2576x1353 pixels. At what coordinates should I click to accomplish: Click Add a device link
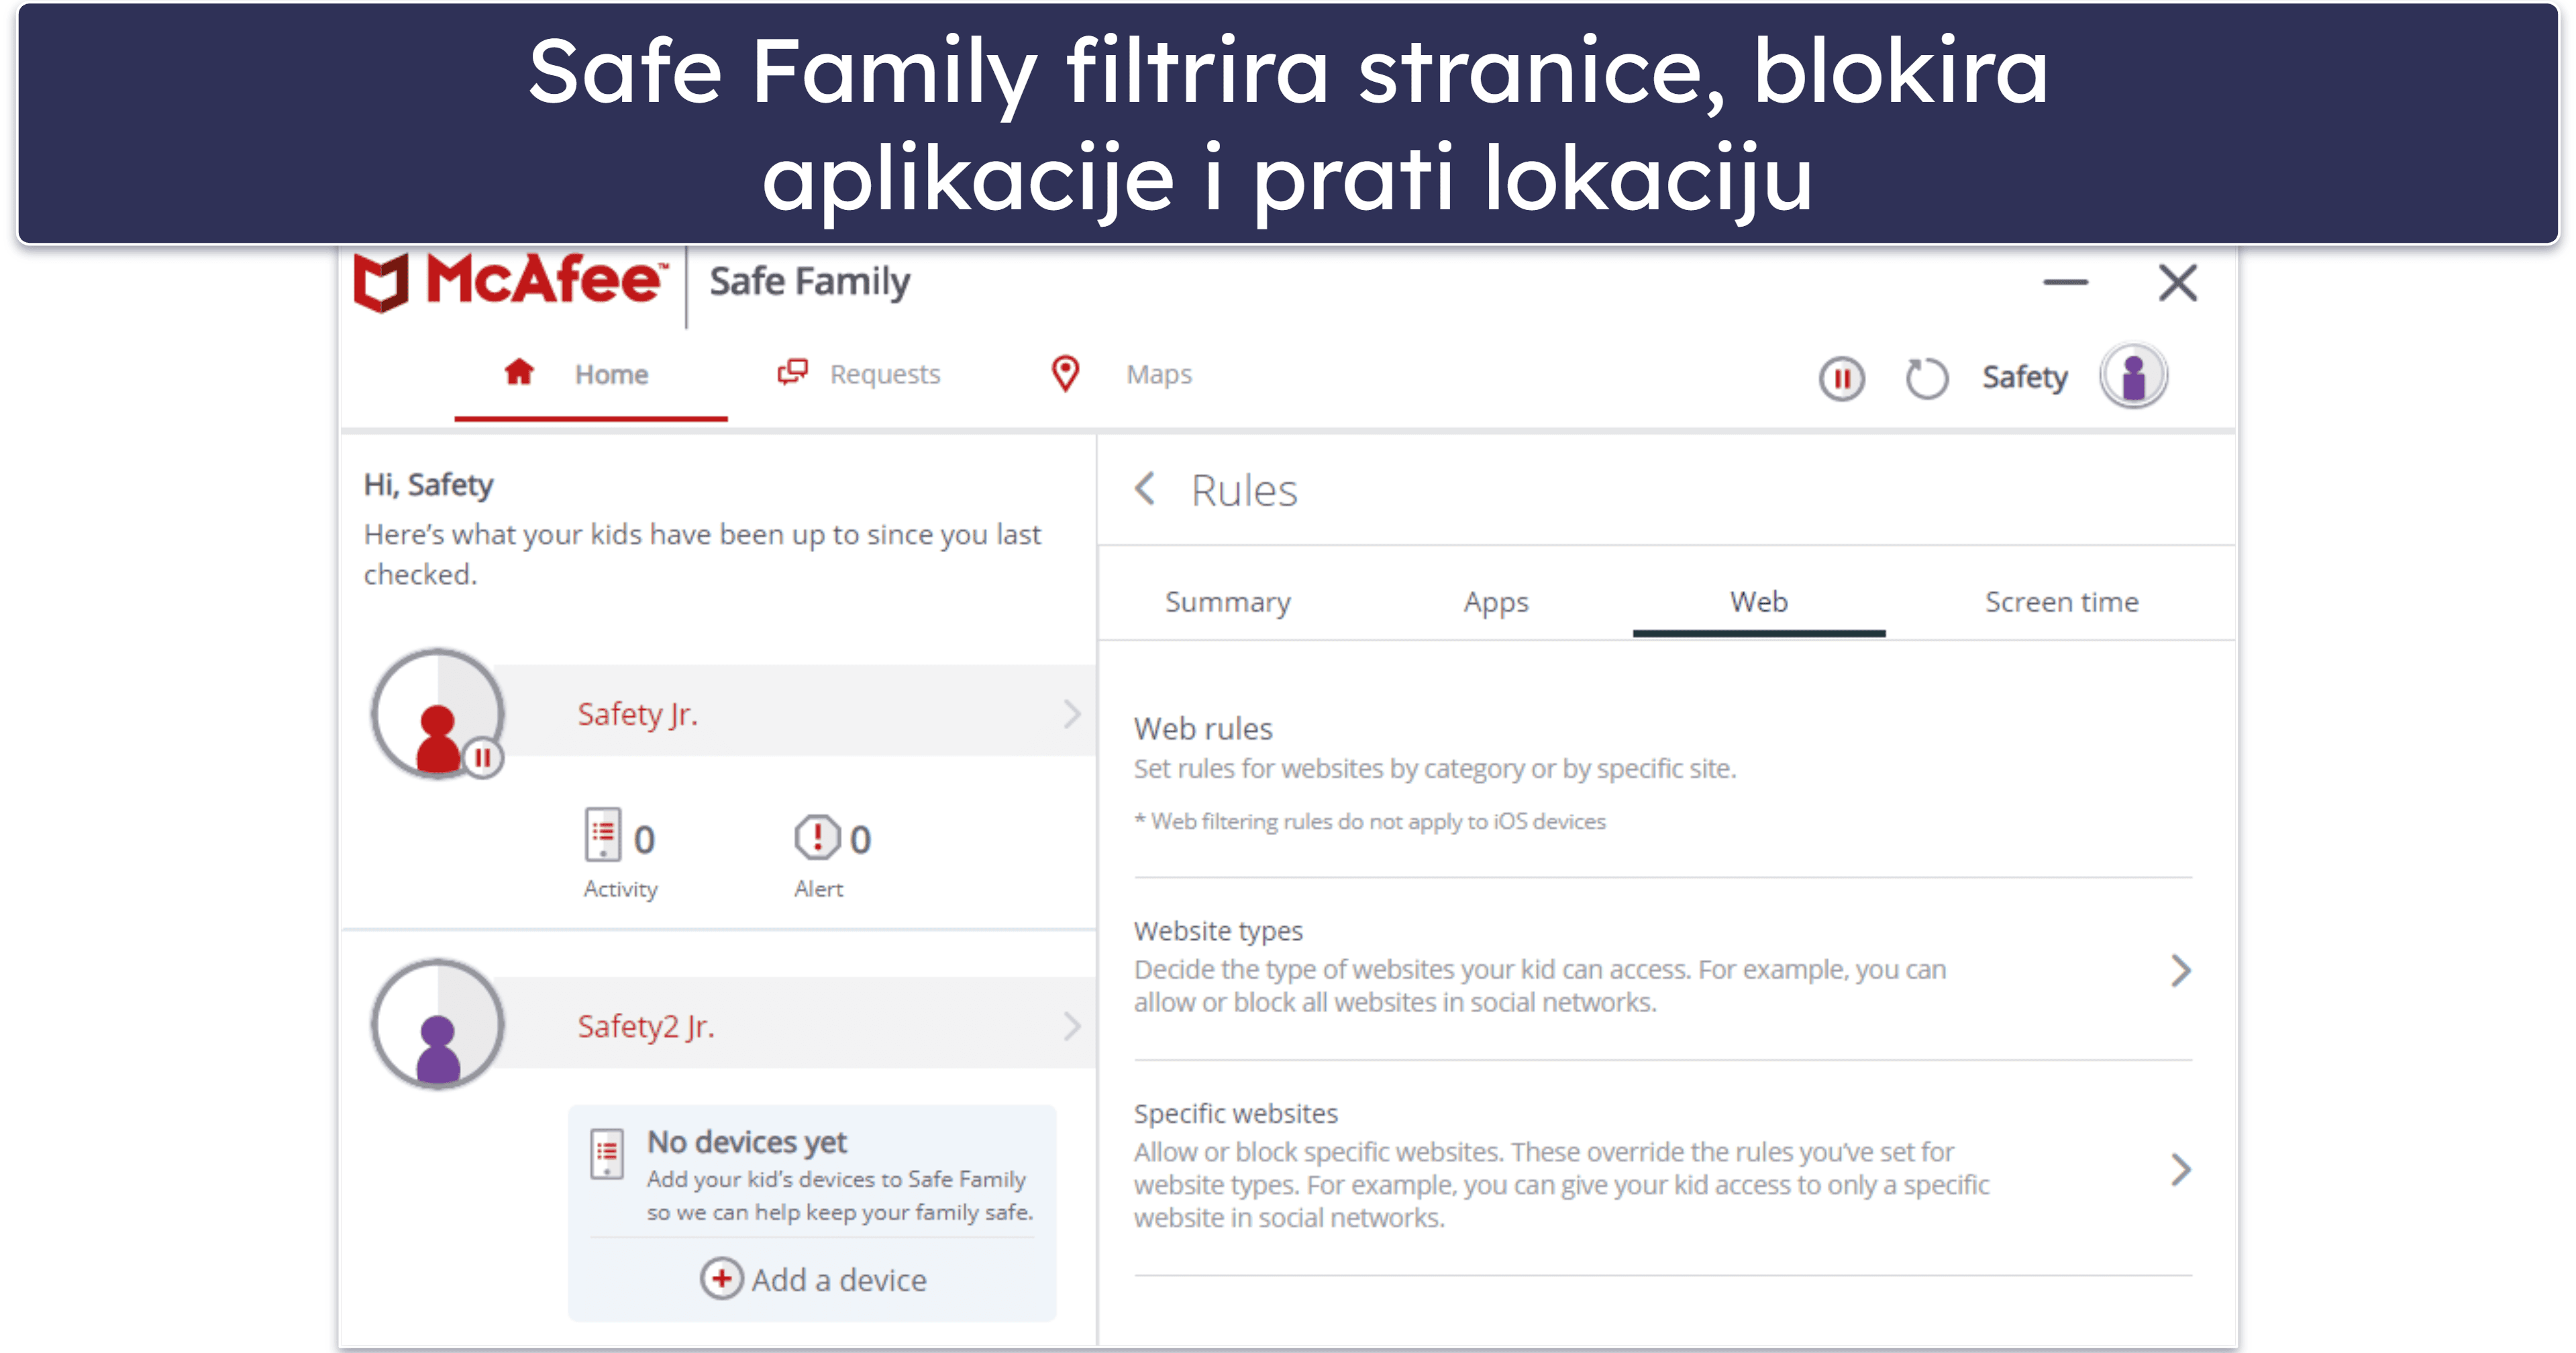838,1280
